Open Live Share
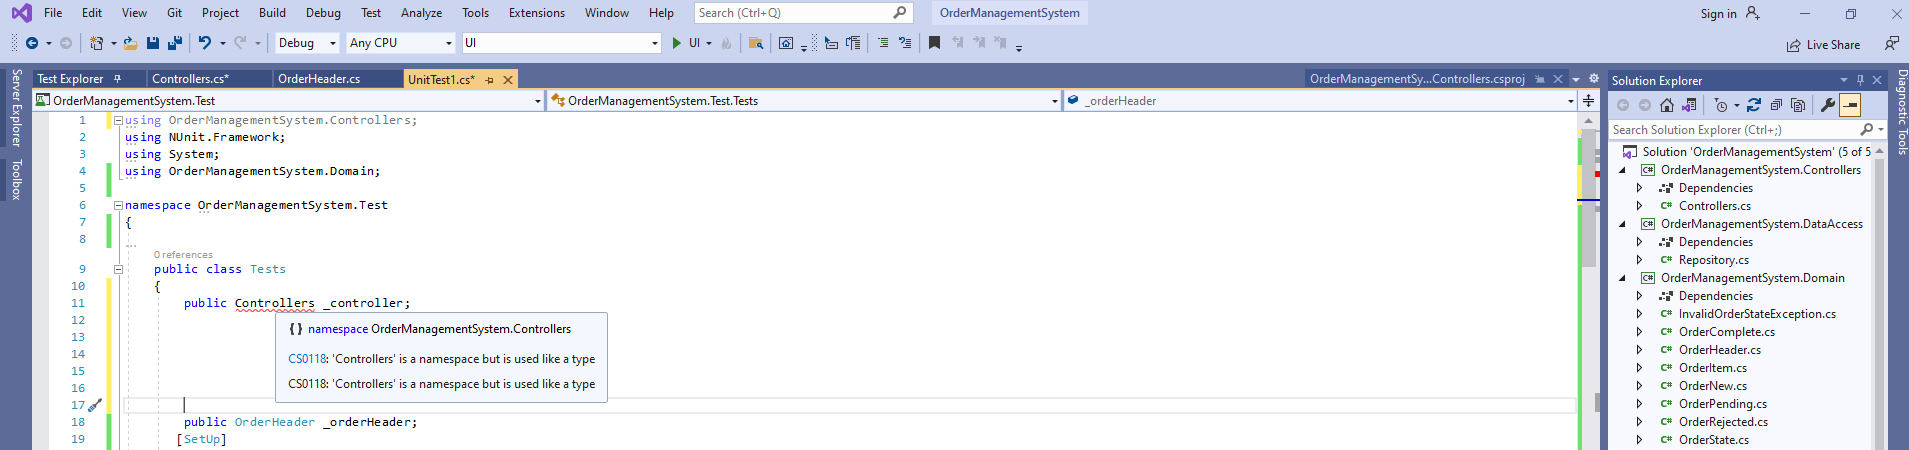The image size is (1909, 450). coord(1824,45)
